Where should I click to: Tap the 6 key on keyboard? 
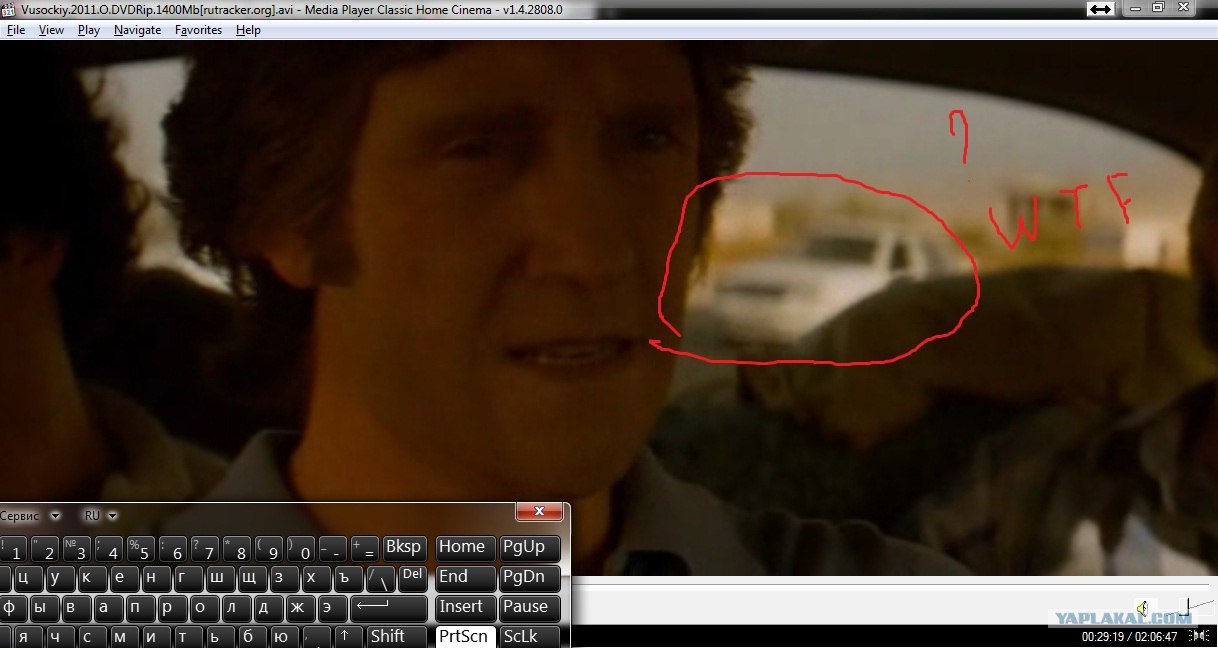click(173, 549)
